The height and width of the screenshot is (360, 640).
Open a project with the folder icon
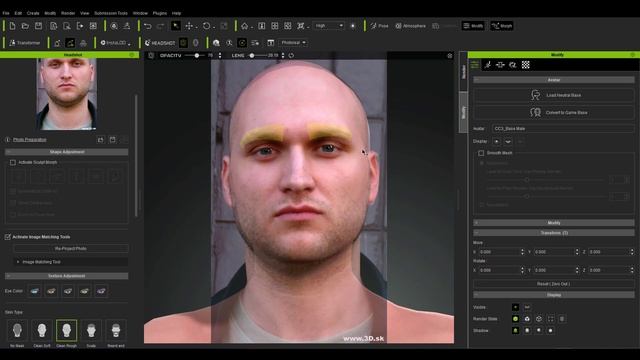click(x=25, y=26)
